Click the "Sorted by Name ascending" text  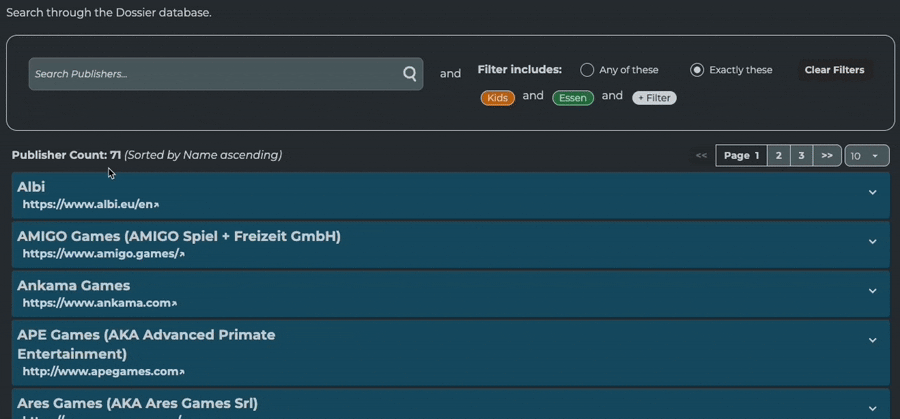click(203, 155)
